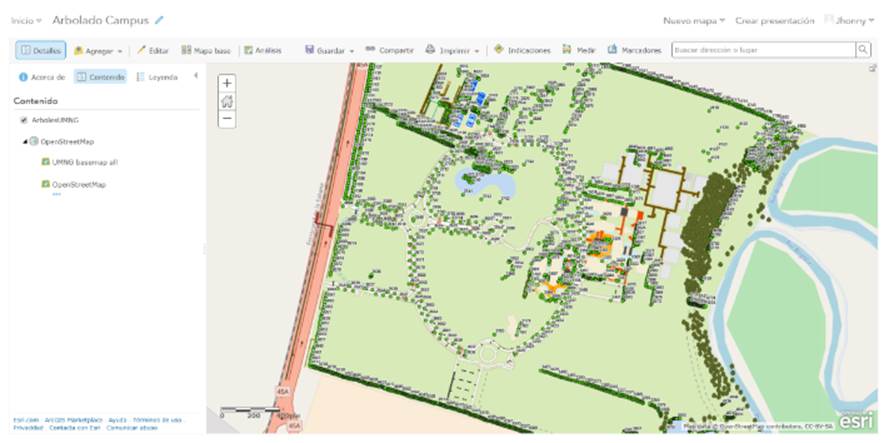Open the Agregar dropdown

98,49
